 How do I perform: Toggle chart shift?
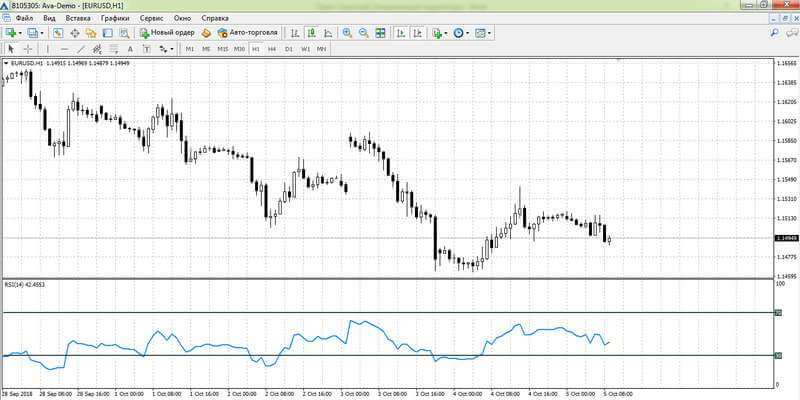click(417, 33)
